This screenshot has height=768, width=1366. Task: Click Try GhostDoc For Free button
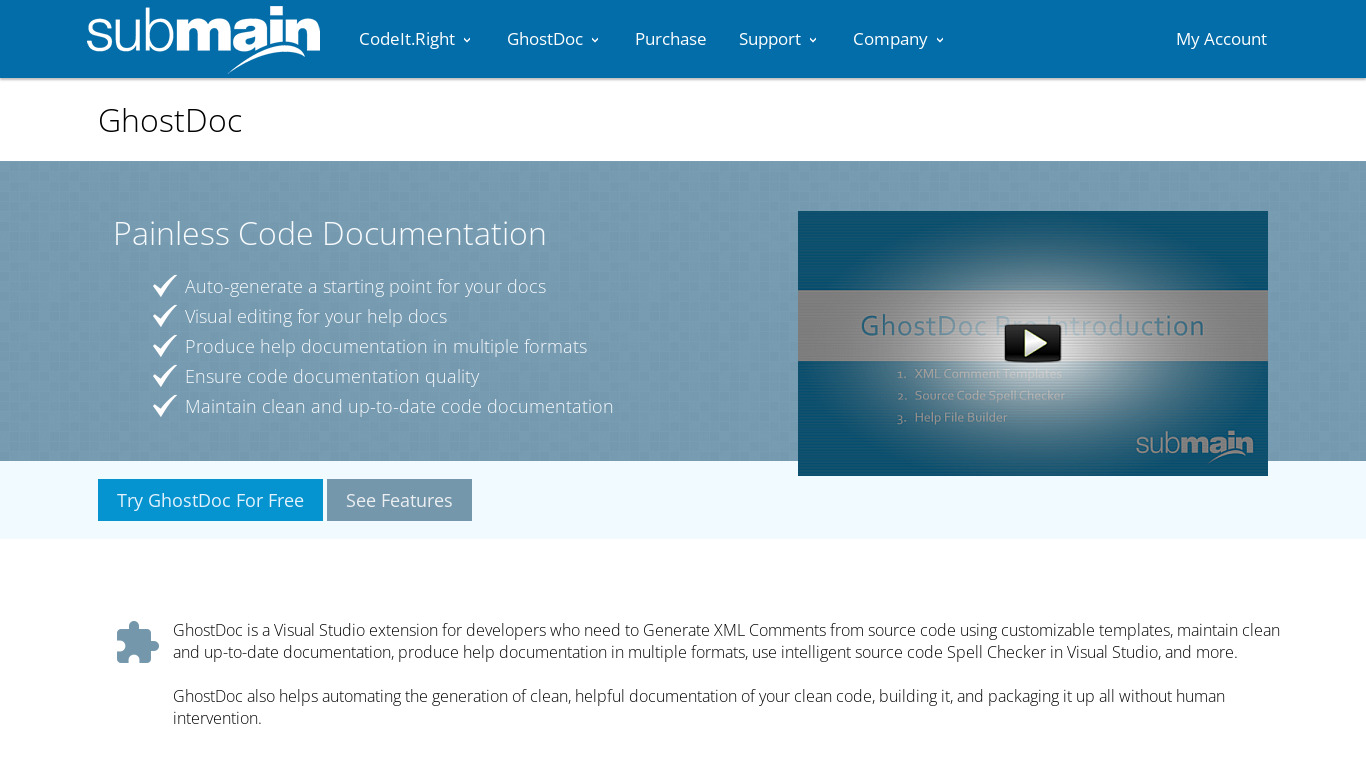[x=210, y=500]
